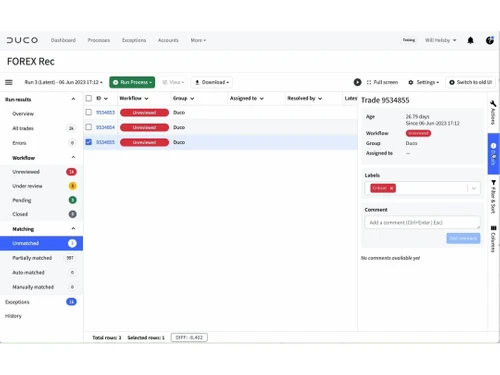The image size is (500, 375).
Task: Open the Settings dropdown
Action: (x=424, y=82)
